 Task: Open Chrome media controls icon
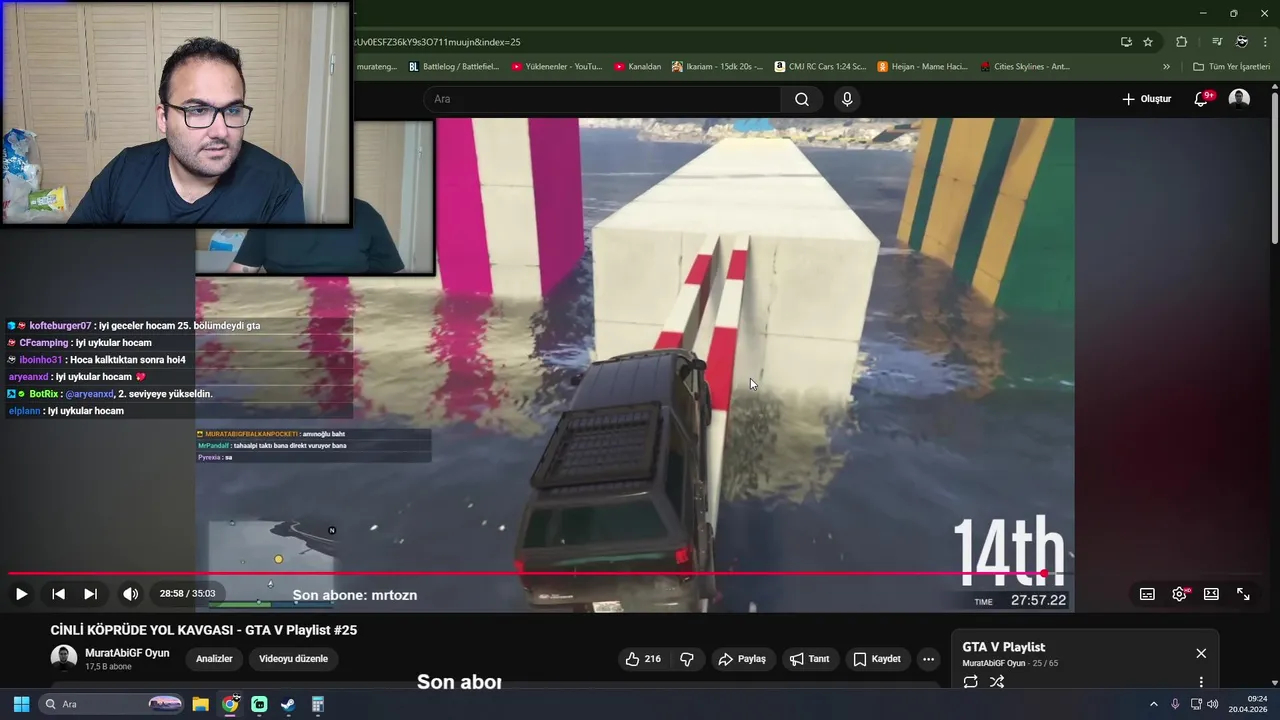pyautogui.click(x=1217, y=42)
